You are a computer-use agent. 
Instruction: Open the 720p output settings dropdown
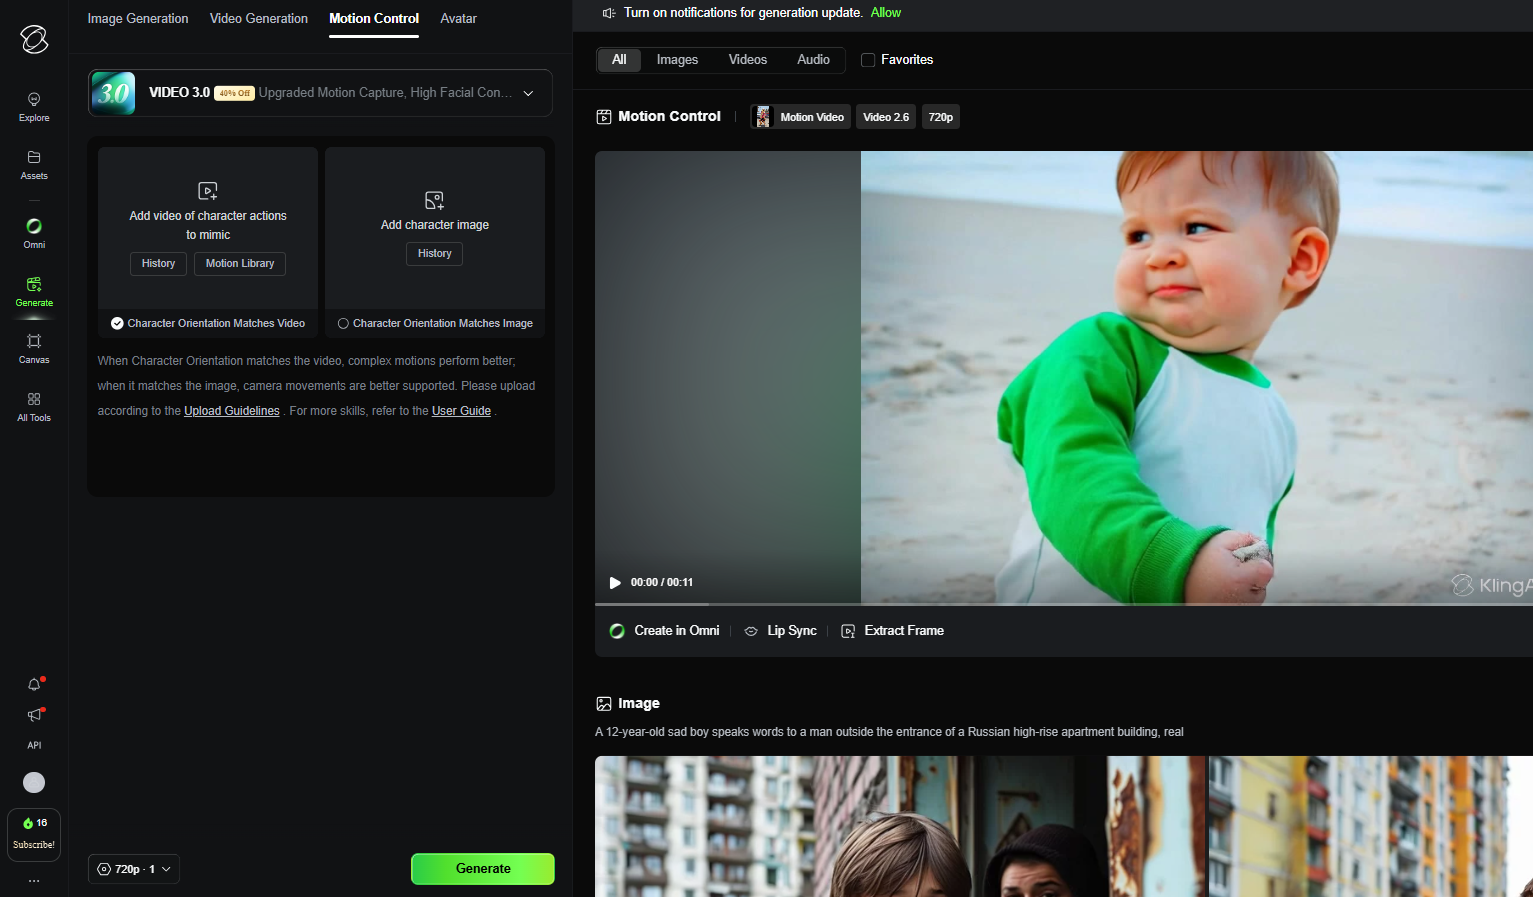pyautogui.click(x=134, y=869)
